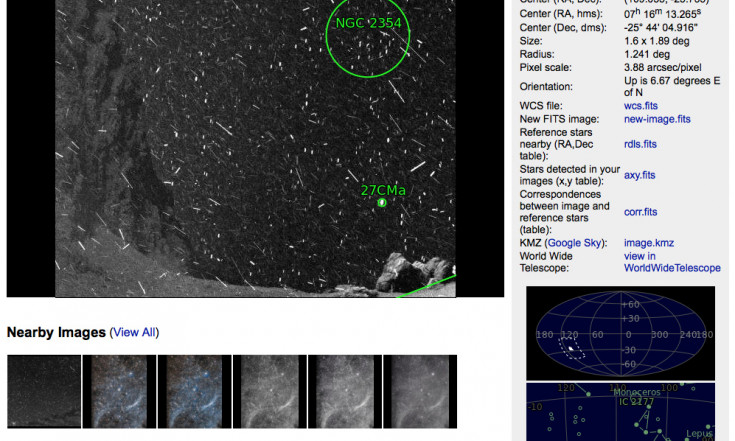Viewport: 735px width, 441px height.
Task: Click the NGC 2354 annotation label
Action: click(368, 23)
